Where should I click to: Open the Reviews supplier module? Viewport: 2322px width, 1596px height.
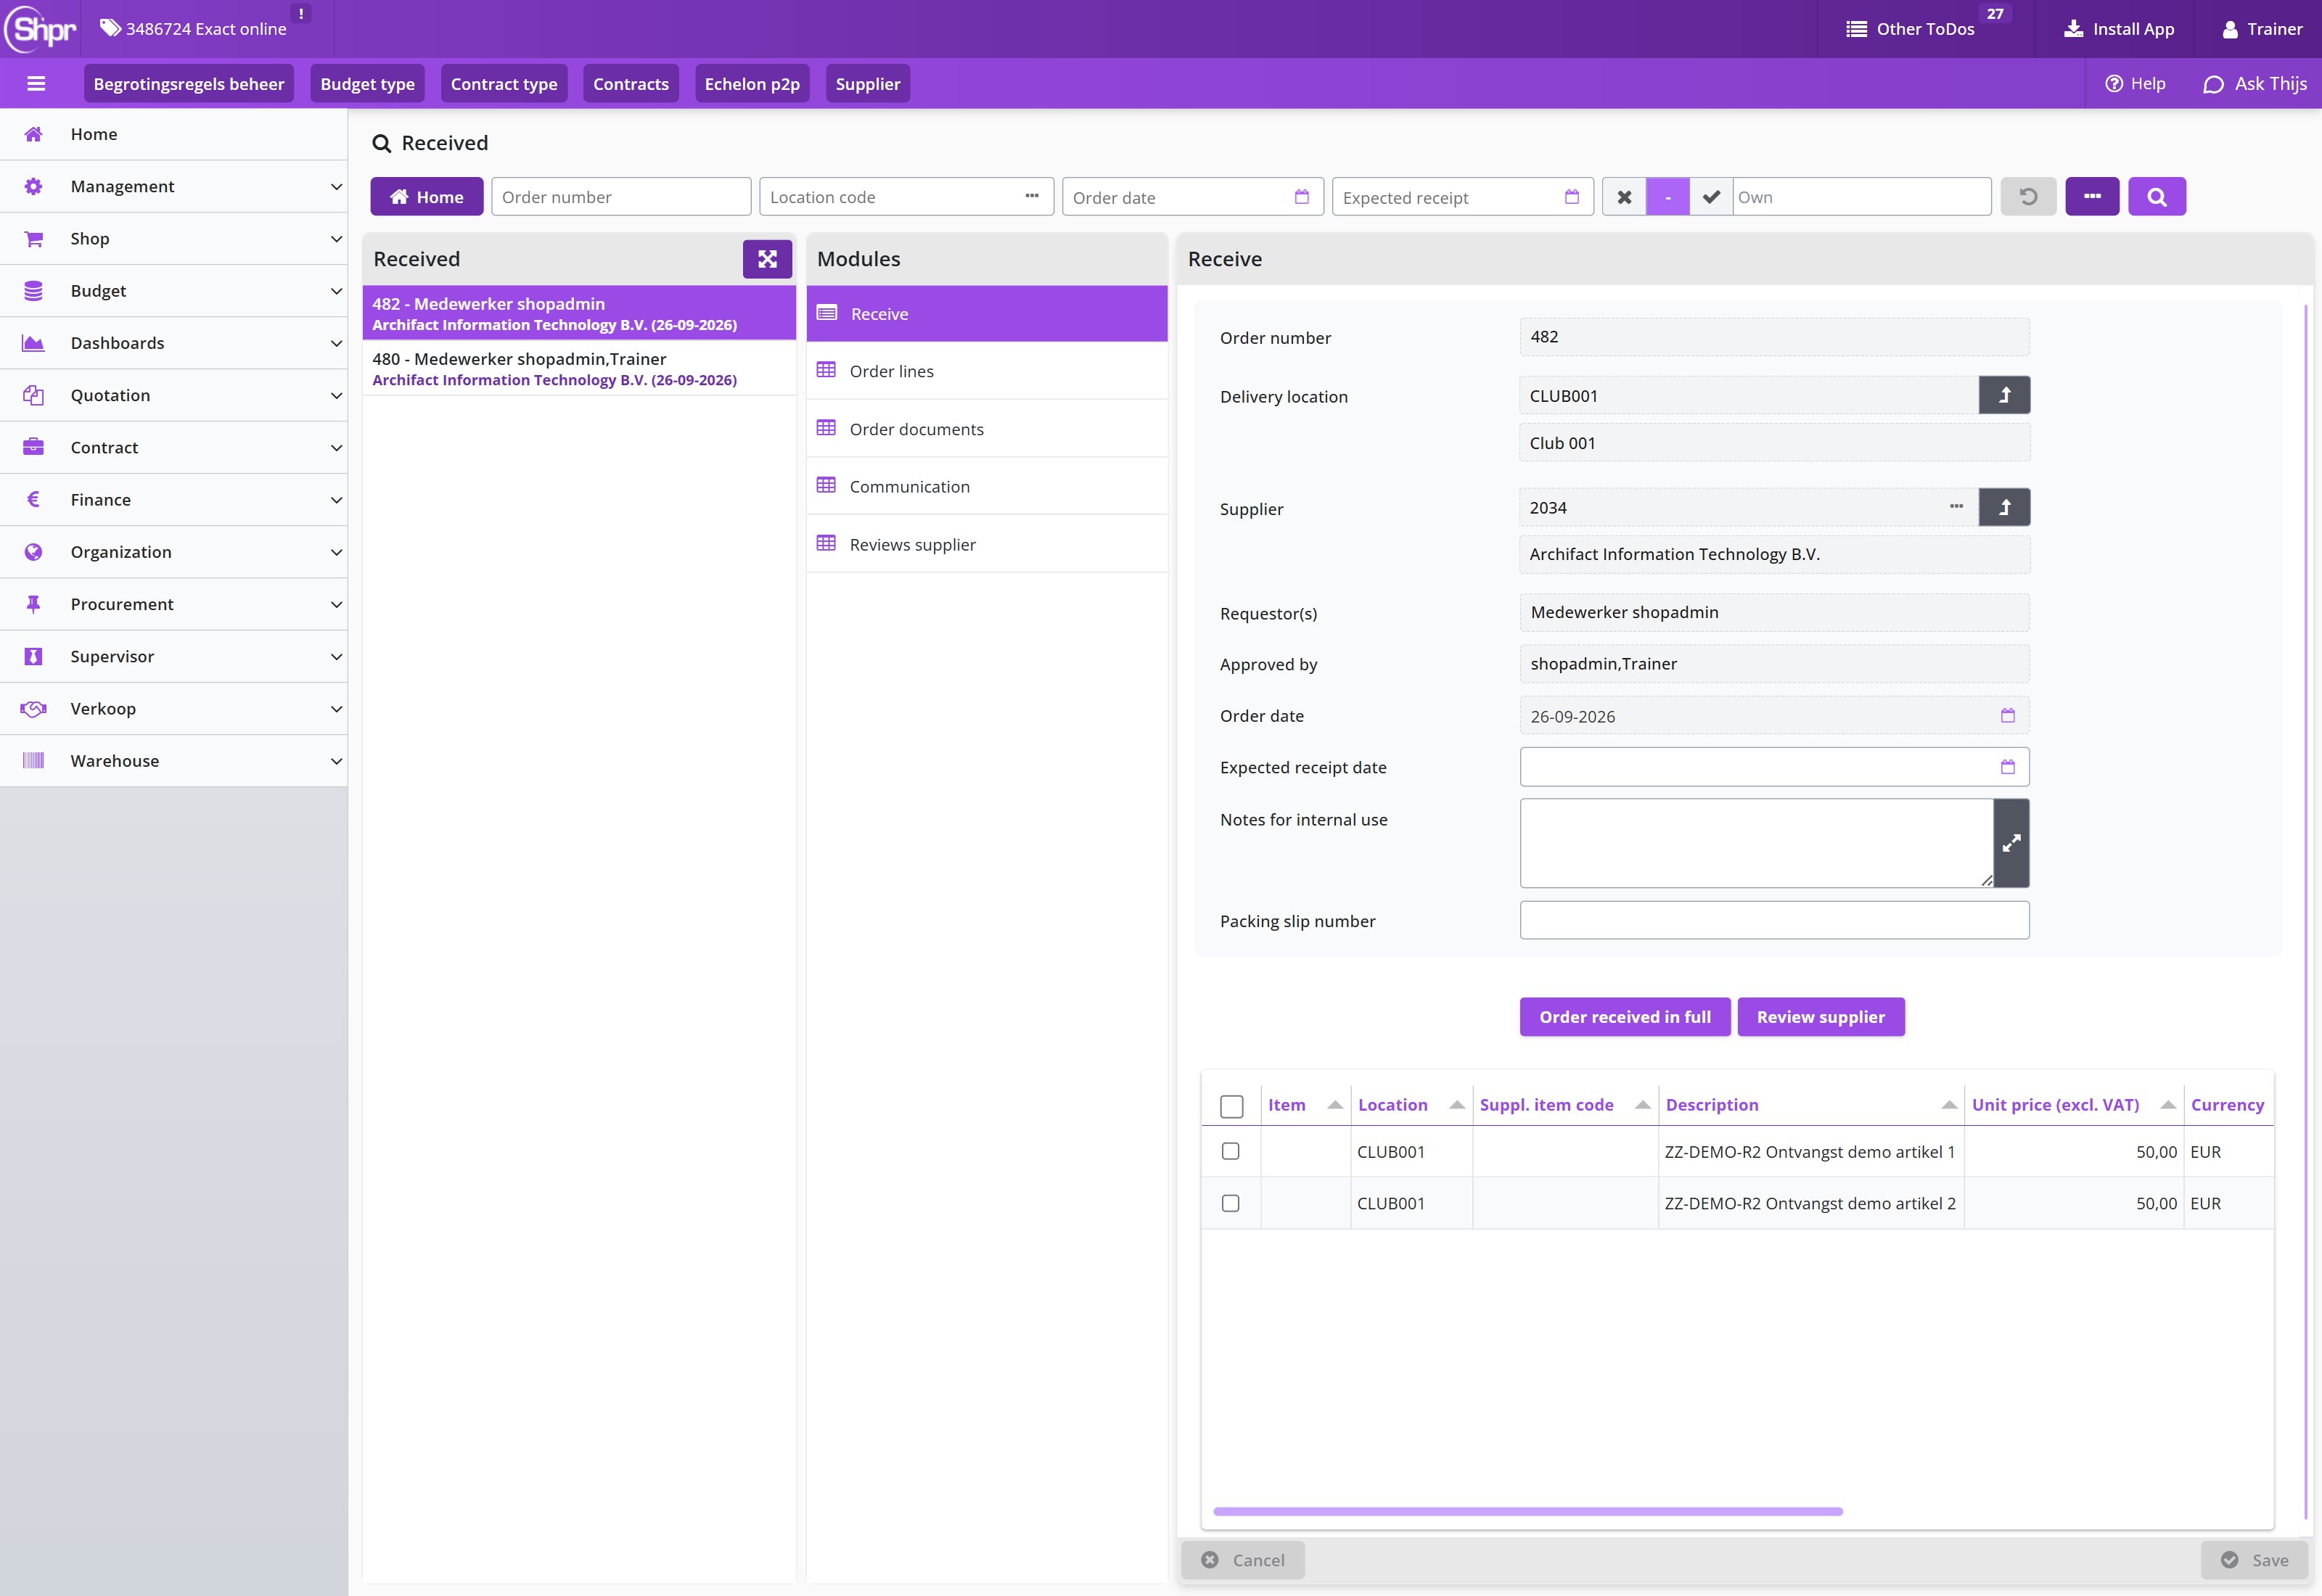(986, 544)
